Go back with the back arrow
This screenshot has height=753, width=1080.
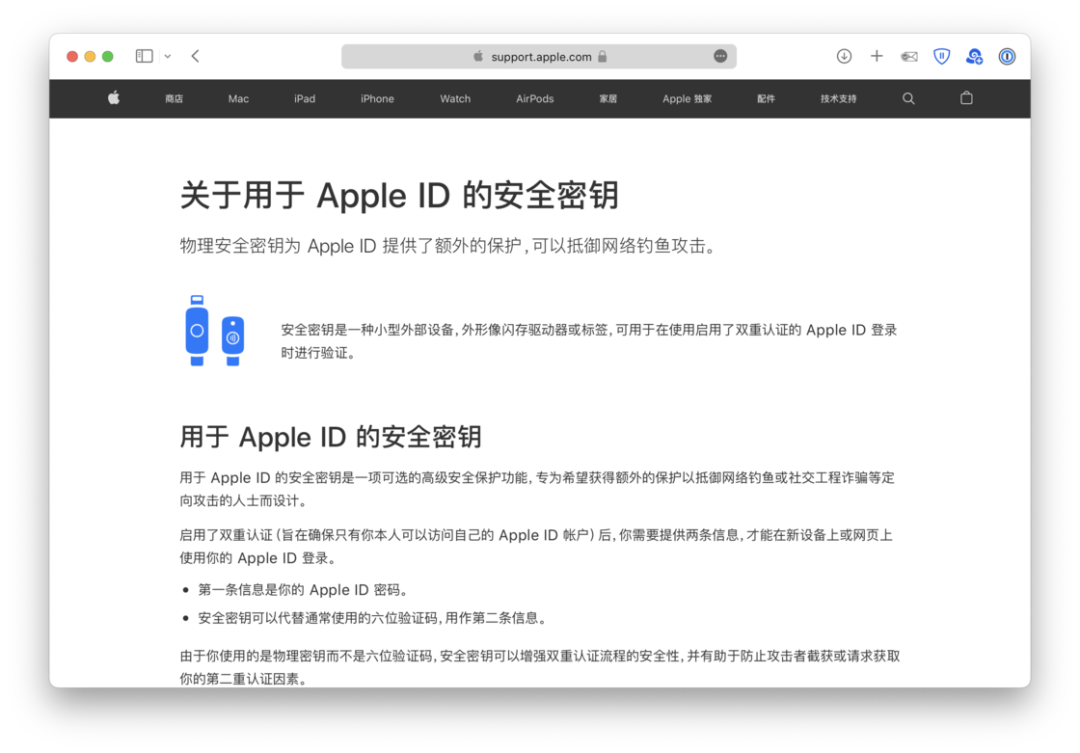point(195,56)
